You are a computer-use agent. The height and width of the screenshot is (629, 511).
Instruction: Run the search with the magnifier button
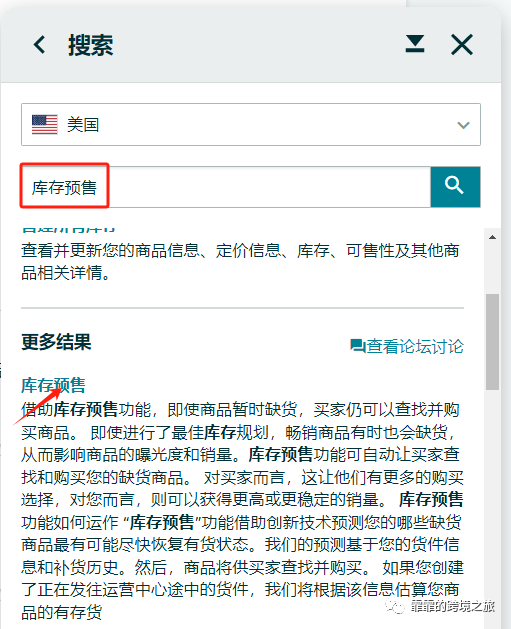455,187
